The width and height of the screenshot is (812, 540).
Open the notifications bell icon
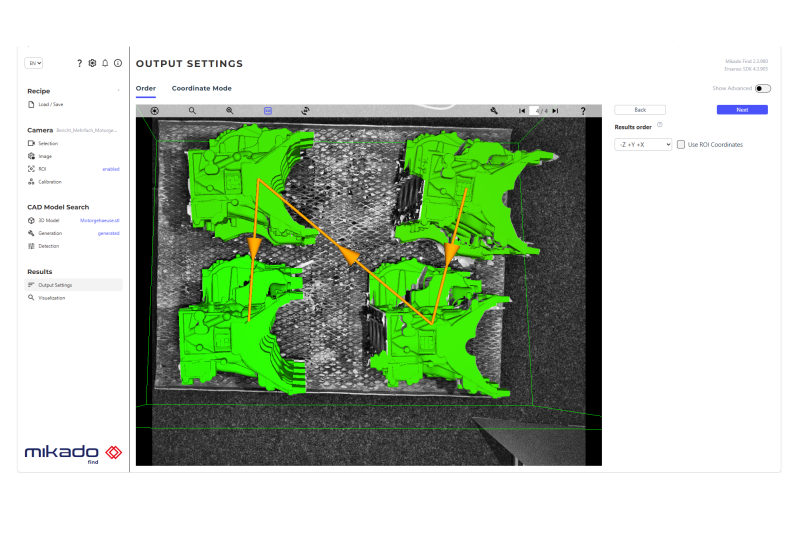pos(105,63)
